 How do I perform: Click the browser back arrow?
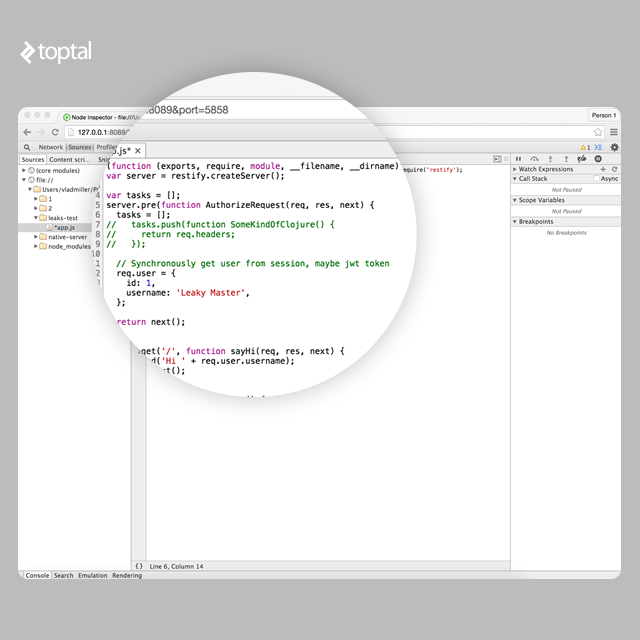[27, 132]
